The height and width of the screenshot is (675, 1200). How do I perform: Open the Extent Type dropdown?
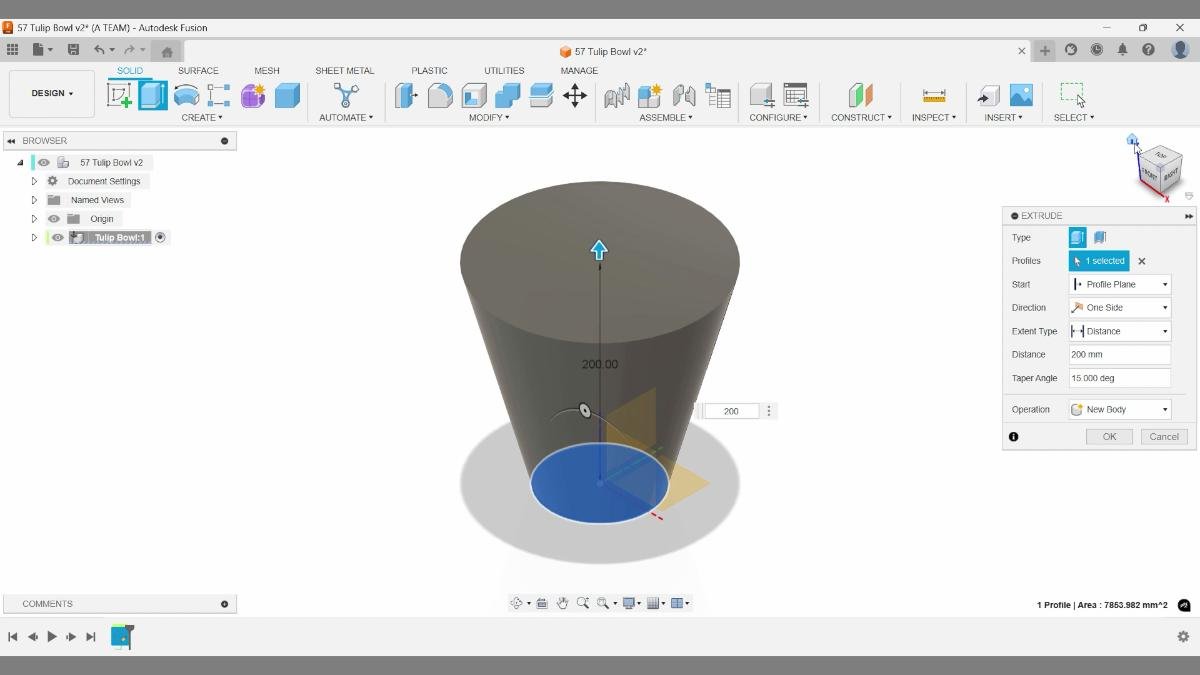1119,331
